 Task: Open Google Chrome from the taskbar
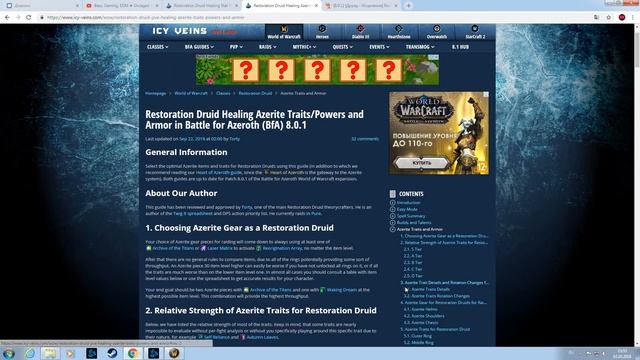click(132, 353)
